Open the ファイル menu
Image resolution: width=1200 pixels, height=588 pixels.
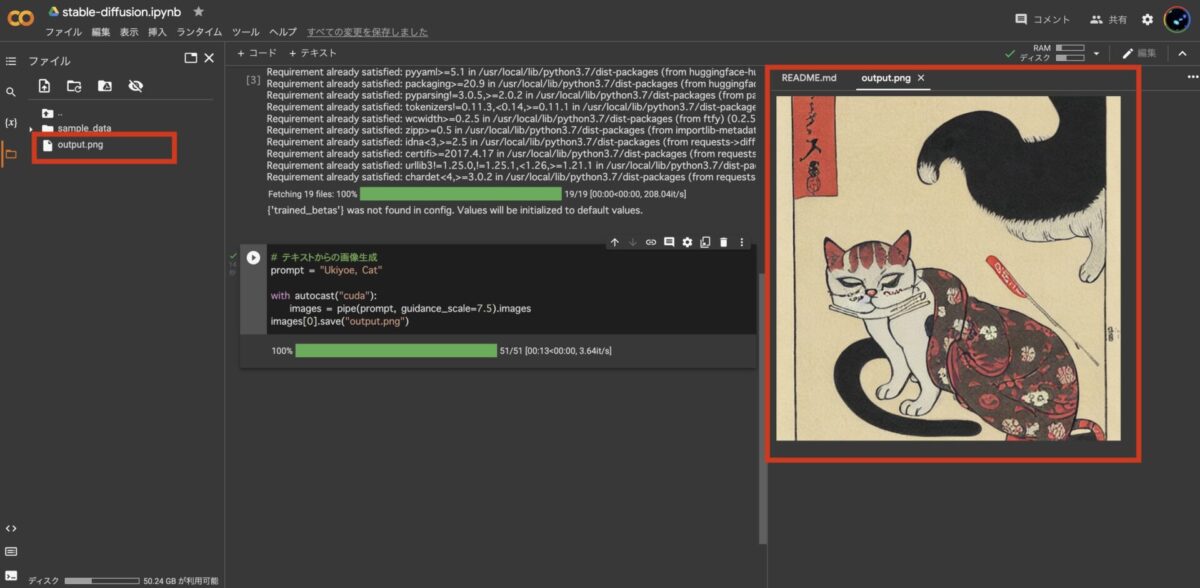click(x=63, y=32)
